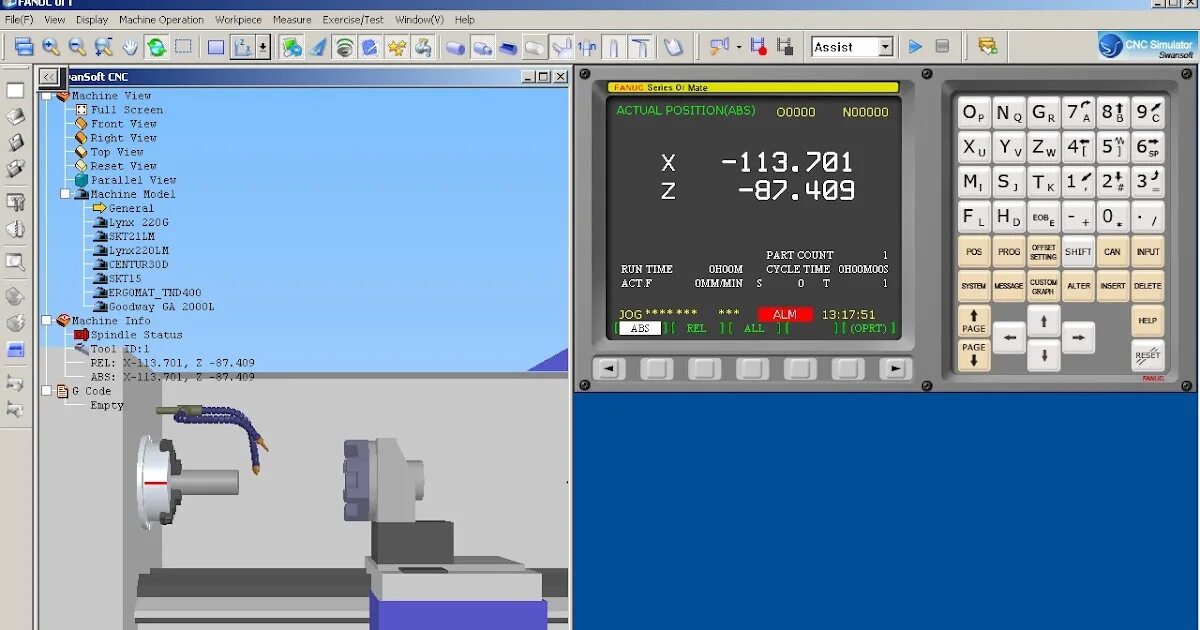The width and height of the screenshot is (1200, 630).
Task: Click the red stop program toolbar icon
Action: (758, 46)
